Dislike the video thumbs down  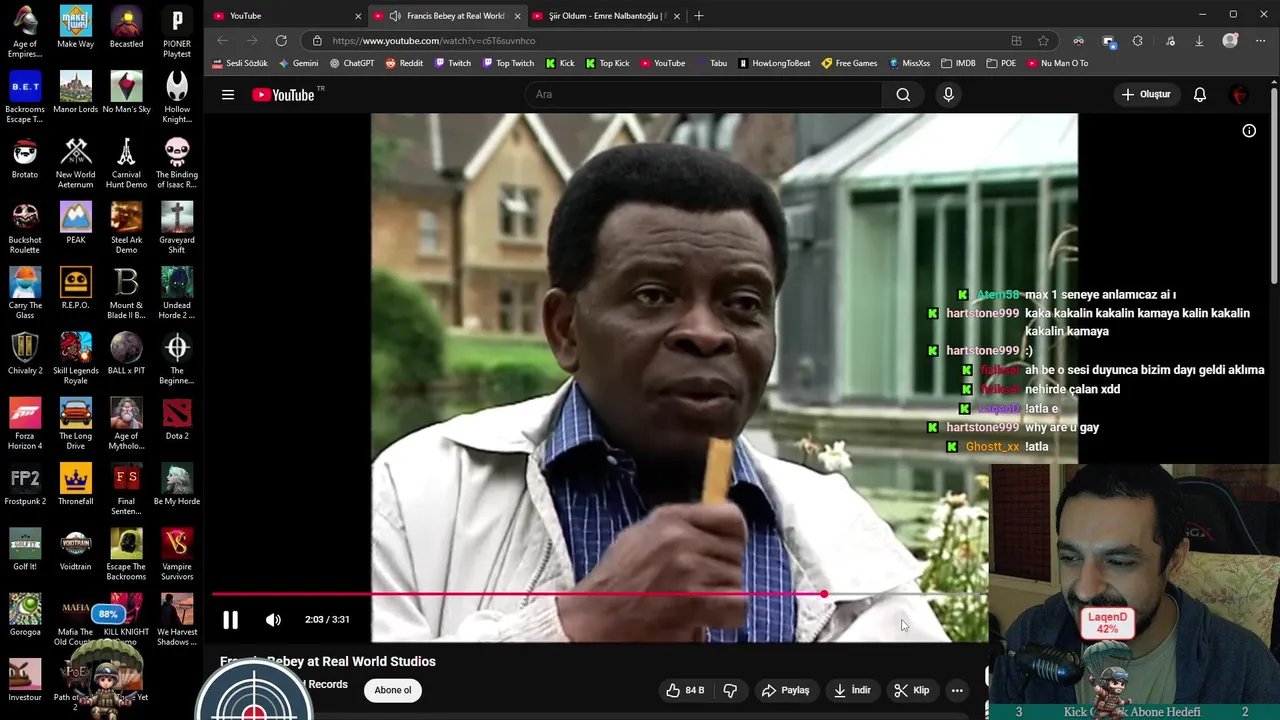(x=730, y=690)
